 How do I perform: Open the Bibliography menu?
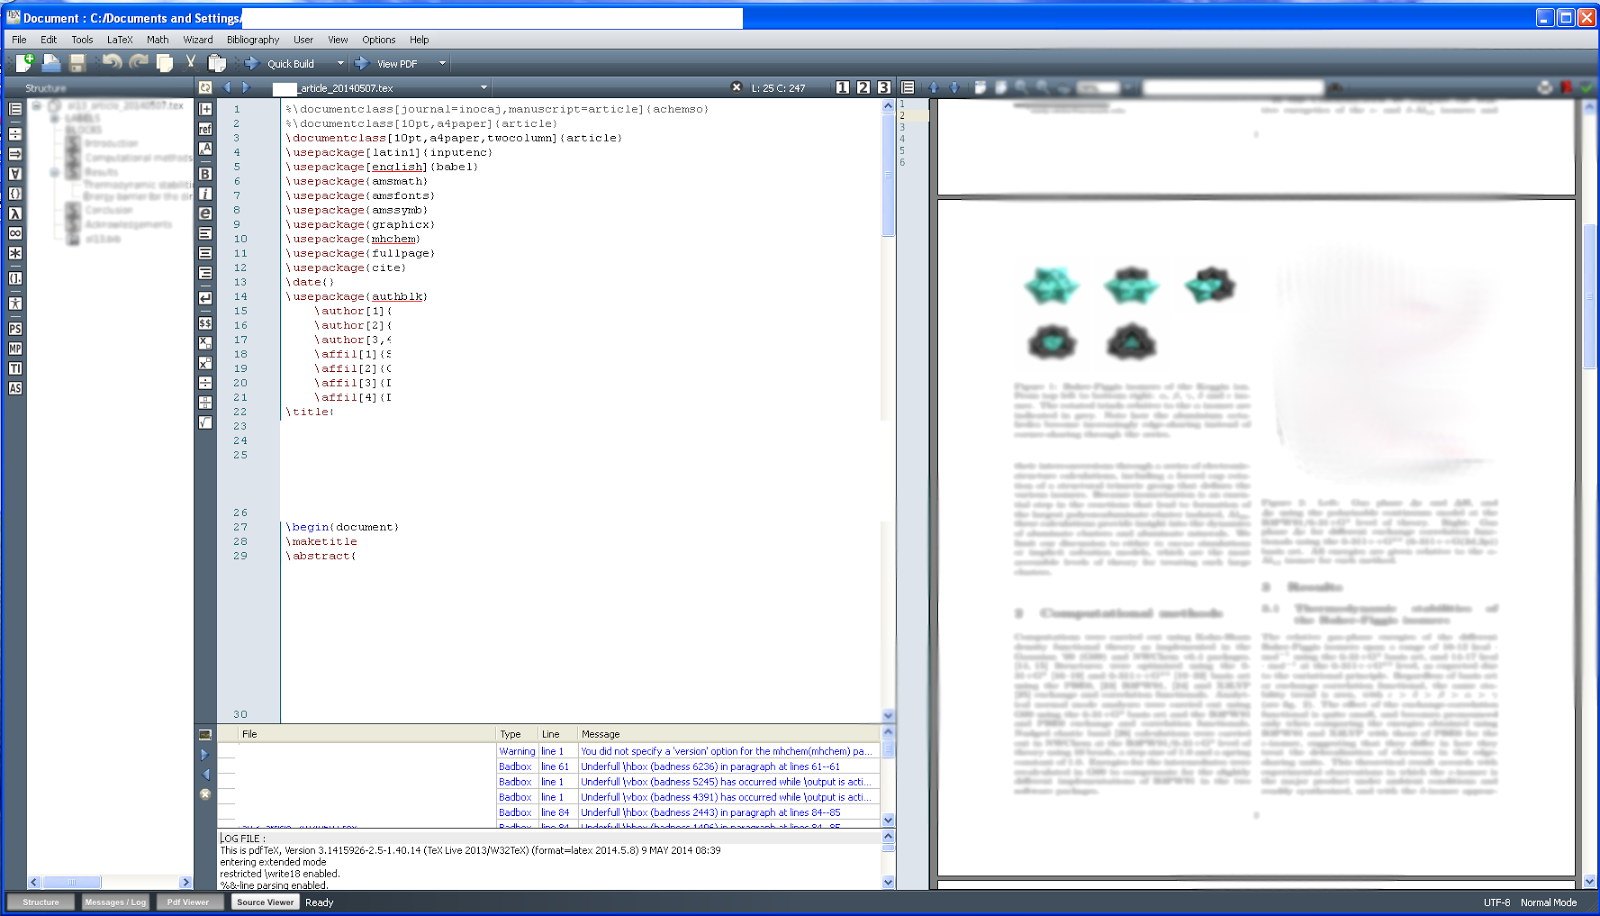(x=252, y=40)
